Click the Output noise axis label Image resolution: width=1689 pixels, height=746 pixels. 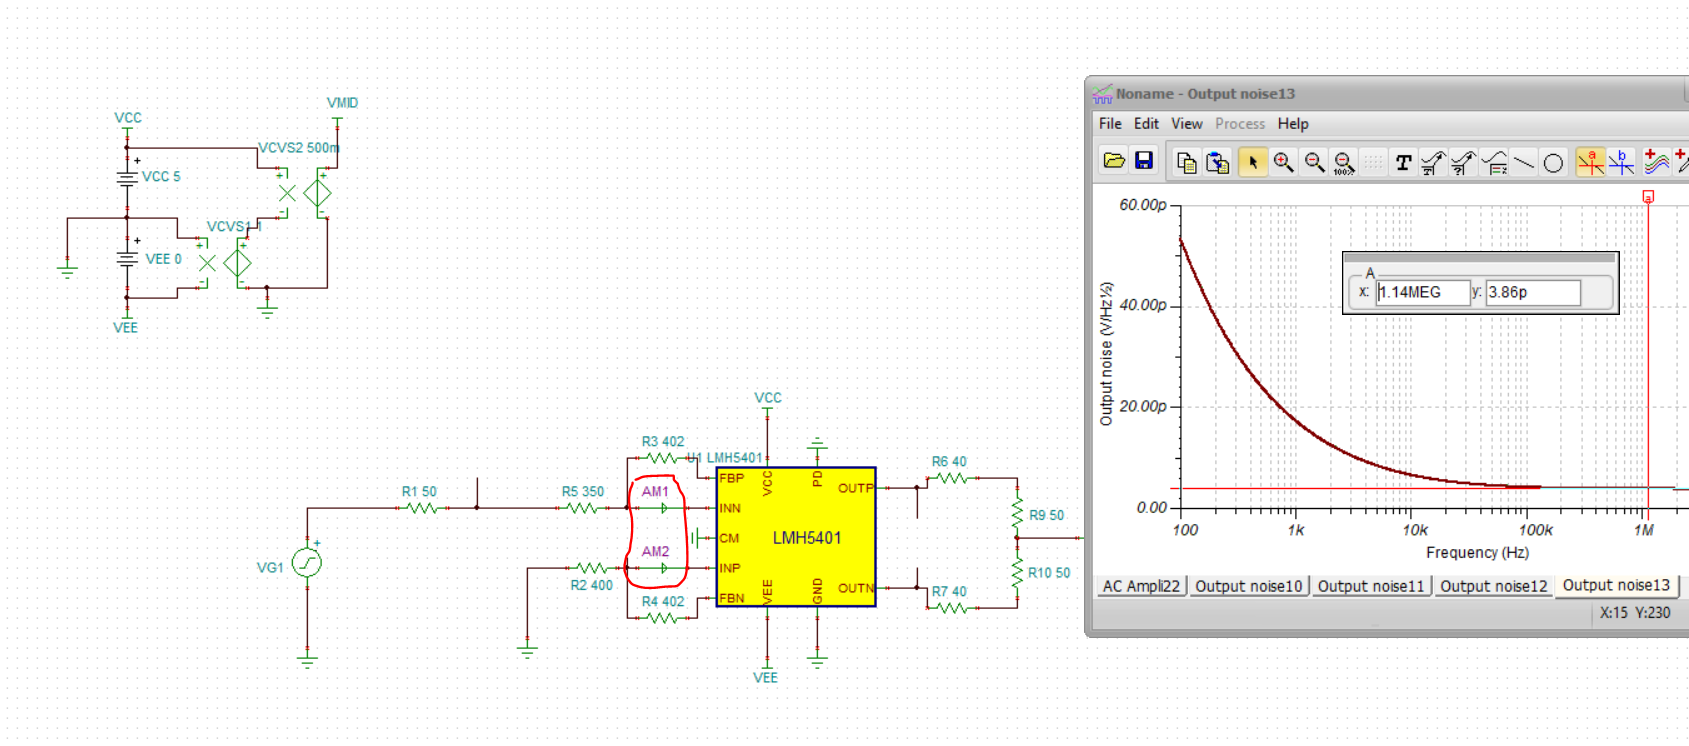pos(1106,354)
